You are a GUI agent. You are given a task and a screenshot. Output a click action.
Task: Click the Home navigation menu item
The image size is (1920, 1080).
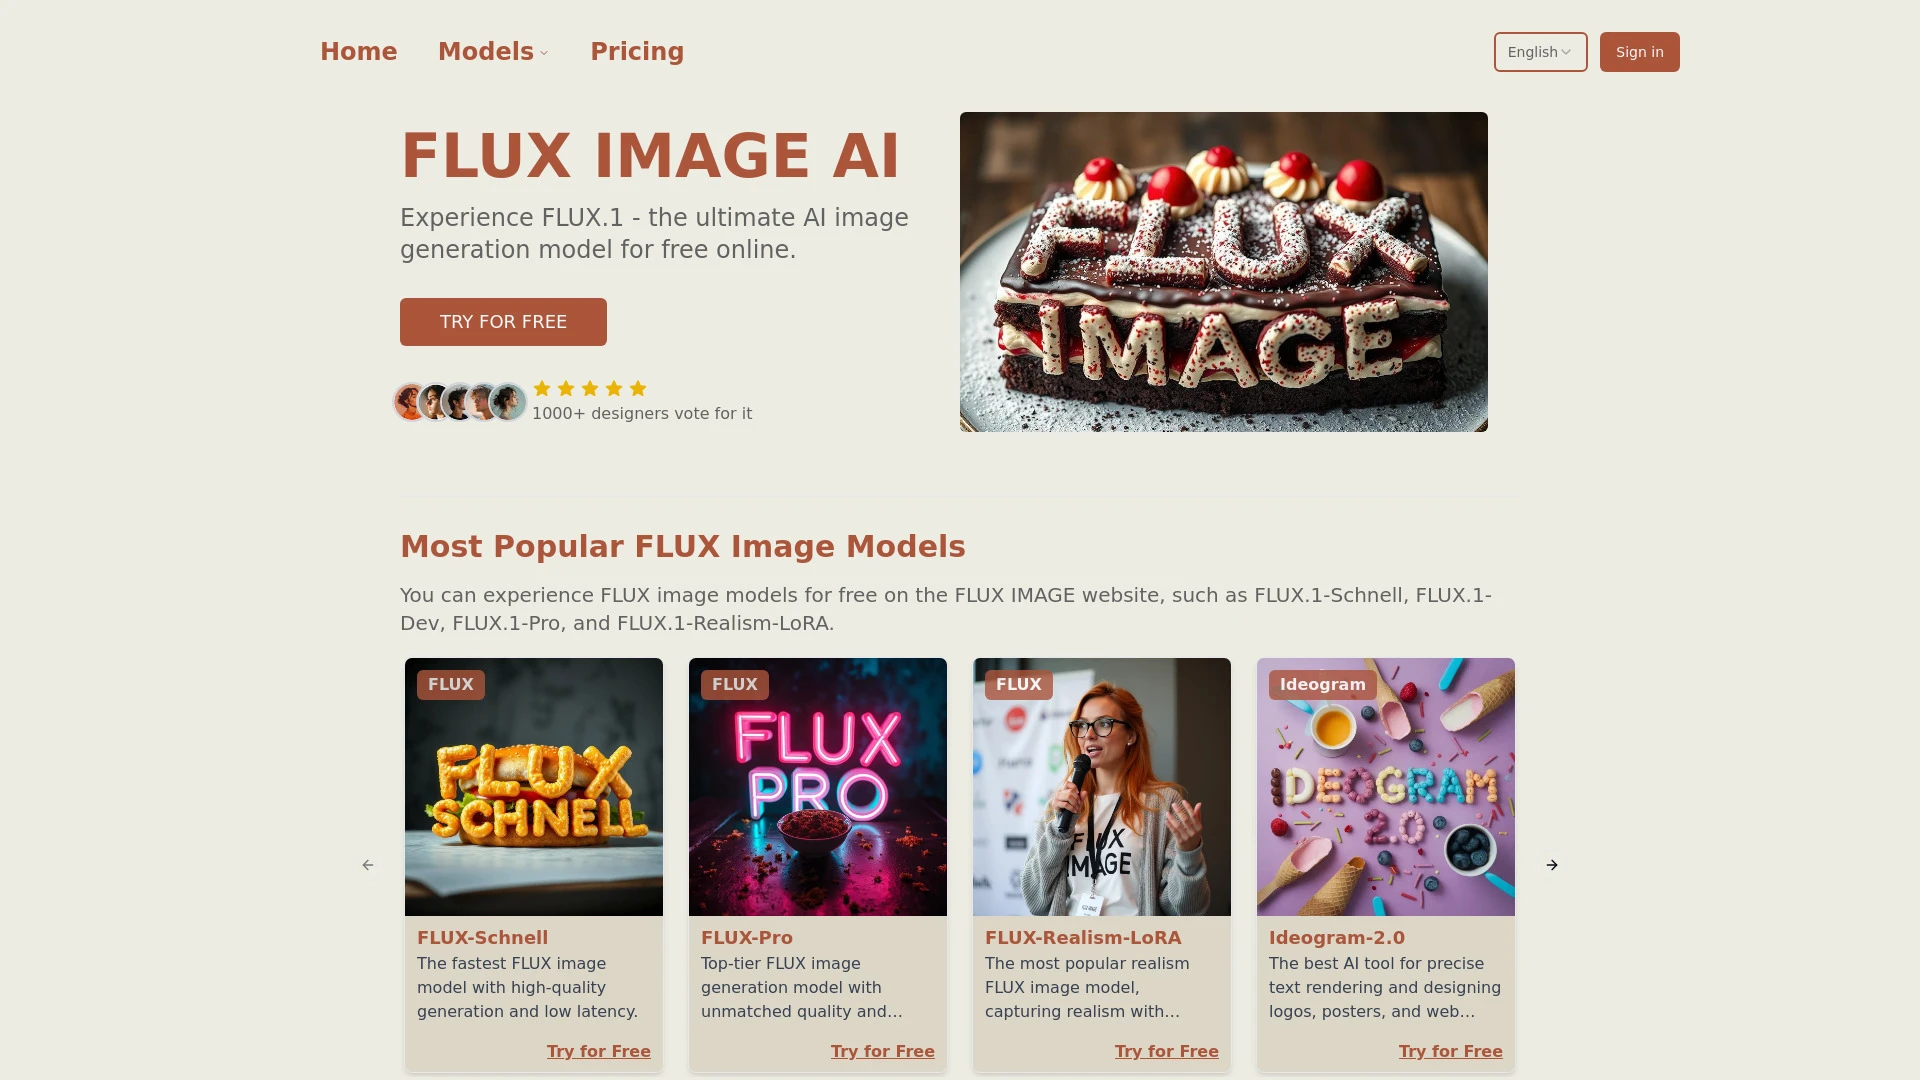point(357,51)
